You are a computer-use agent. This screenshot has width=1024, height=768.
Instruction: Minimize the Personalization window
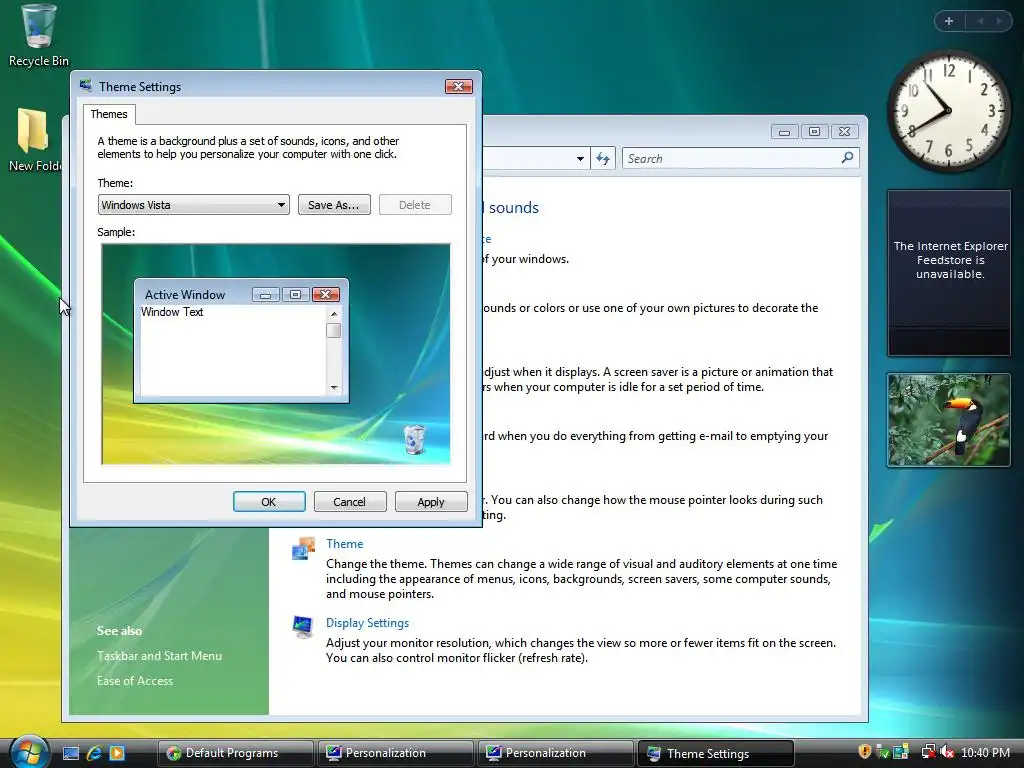tap(784, 132)
